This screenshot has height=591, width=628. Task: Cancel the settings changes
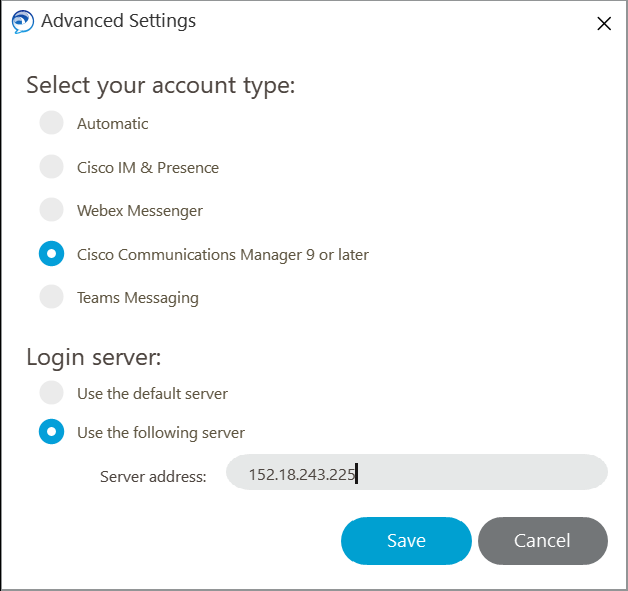[x=543, y=541]
